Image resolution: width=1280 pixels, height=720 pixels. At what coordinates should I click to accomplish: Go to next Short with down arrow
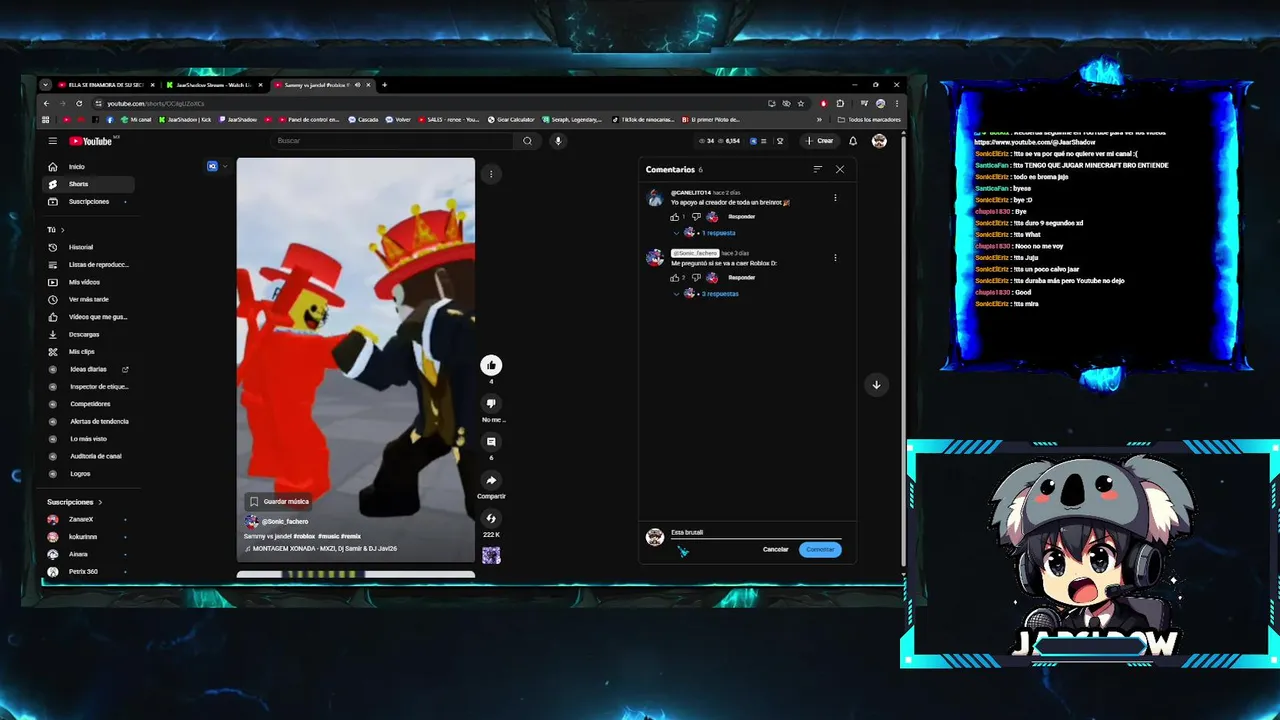(876, 385)
